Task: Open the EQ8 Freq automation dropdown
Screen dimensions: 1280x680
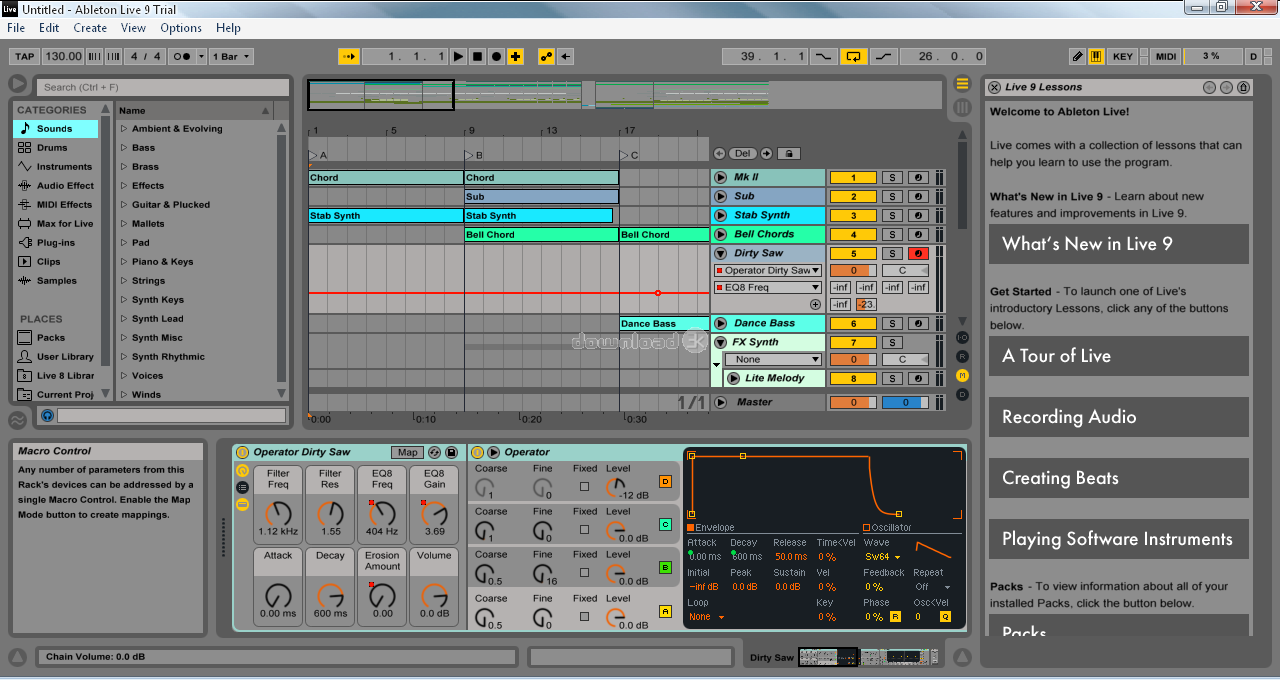Action: [767, 288]
